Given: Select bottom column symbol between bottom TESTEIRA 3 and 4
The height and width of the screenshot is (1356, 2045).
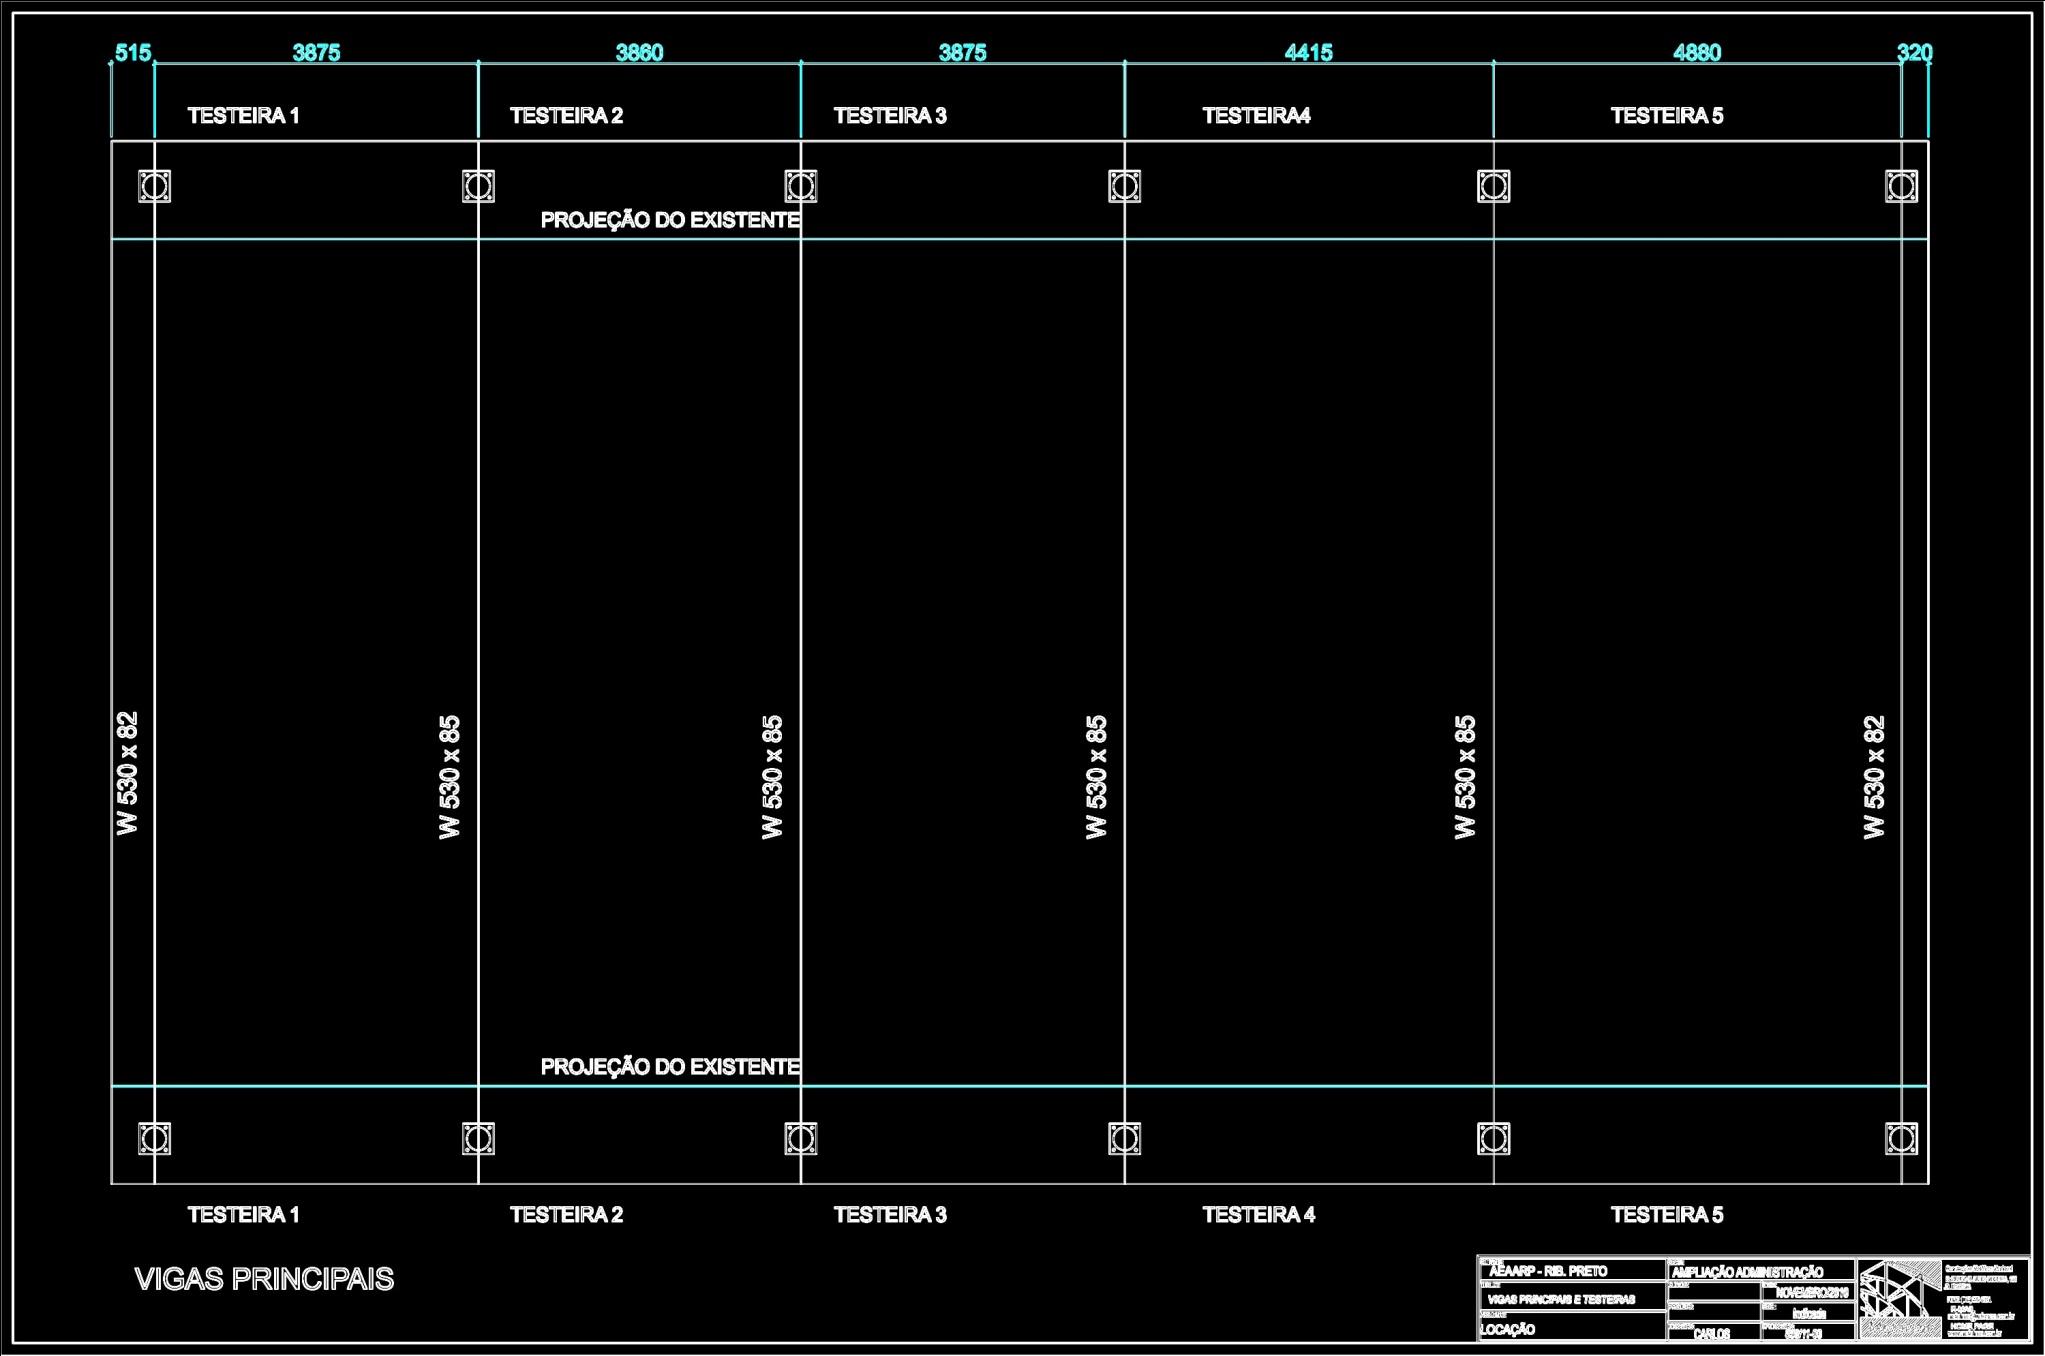Looking at the screenshot, I should (x=1125, y=1138).
